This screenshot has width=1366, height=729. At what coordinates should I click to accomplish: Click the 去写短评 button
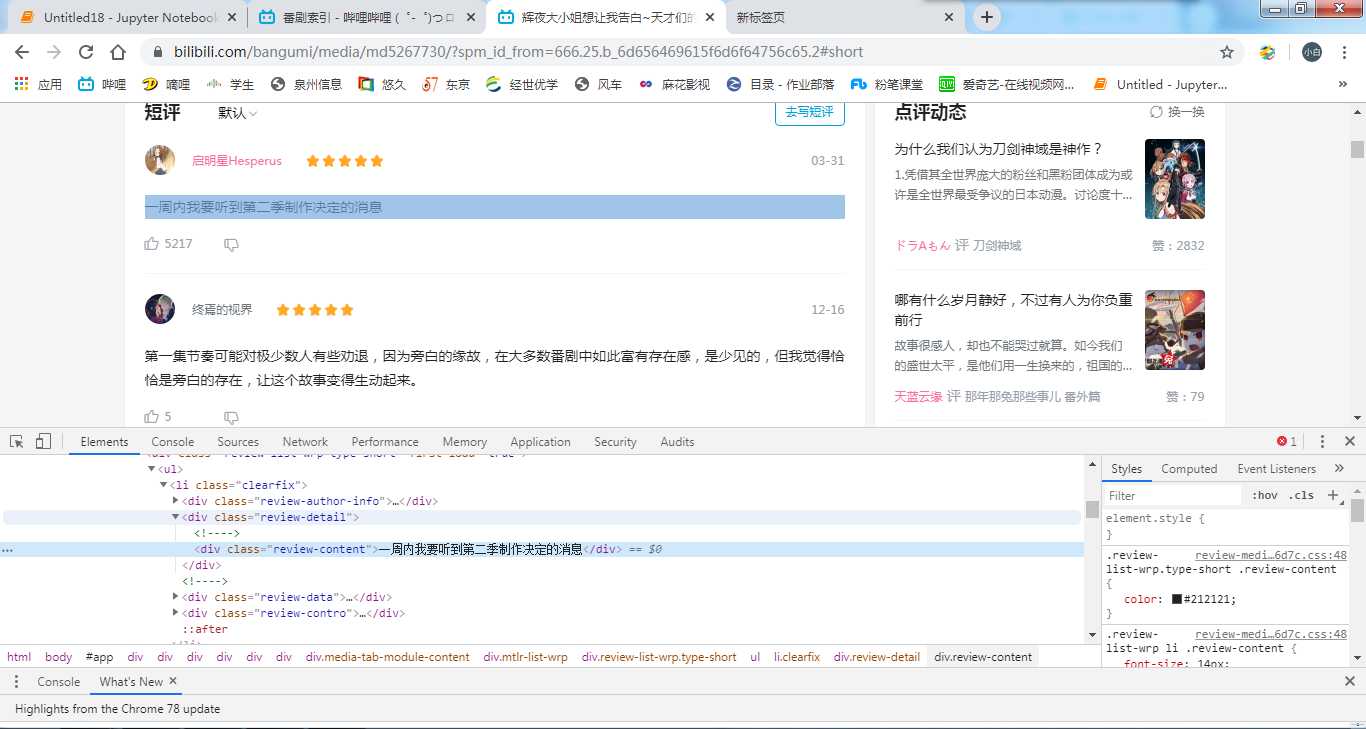[810, 112]
